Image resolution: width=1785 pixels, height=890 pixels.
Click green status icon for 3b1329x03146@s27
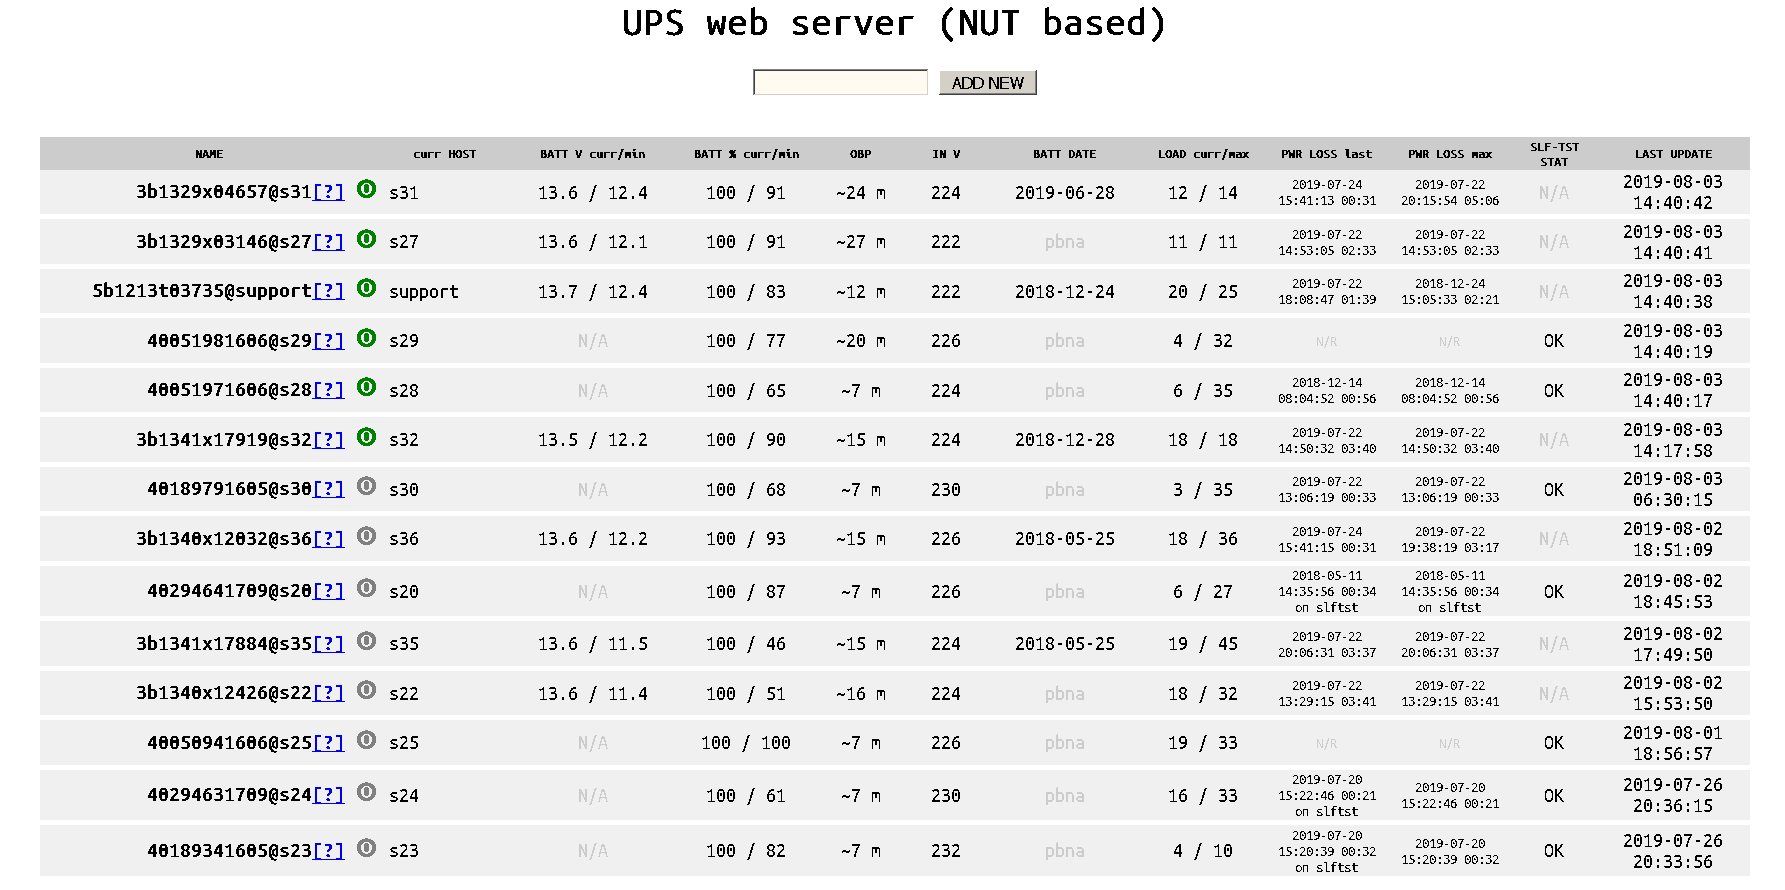367,239
